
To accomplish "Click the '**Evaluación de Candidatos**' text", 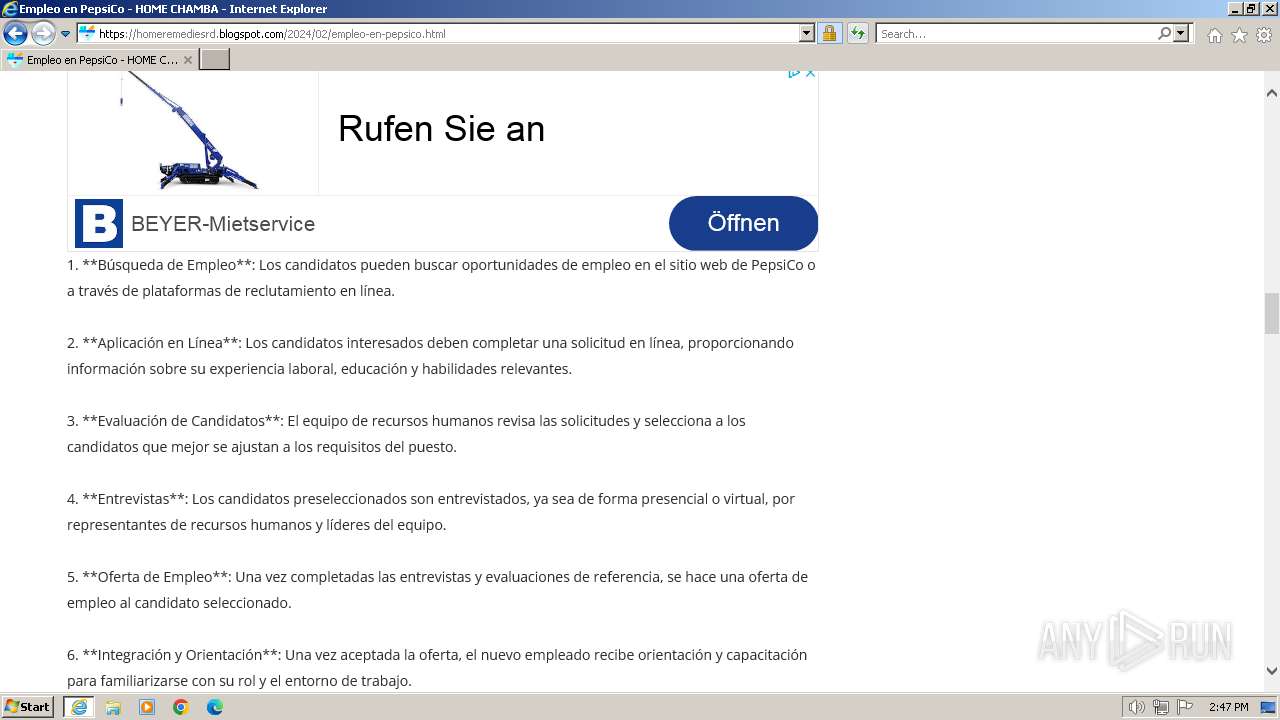I will (x=182, y=421).
